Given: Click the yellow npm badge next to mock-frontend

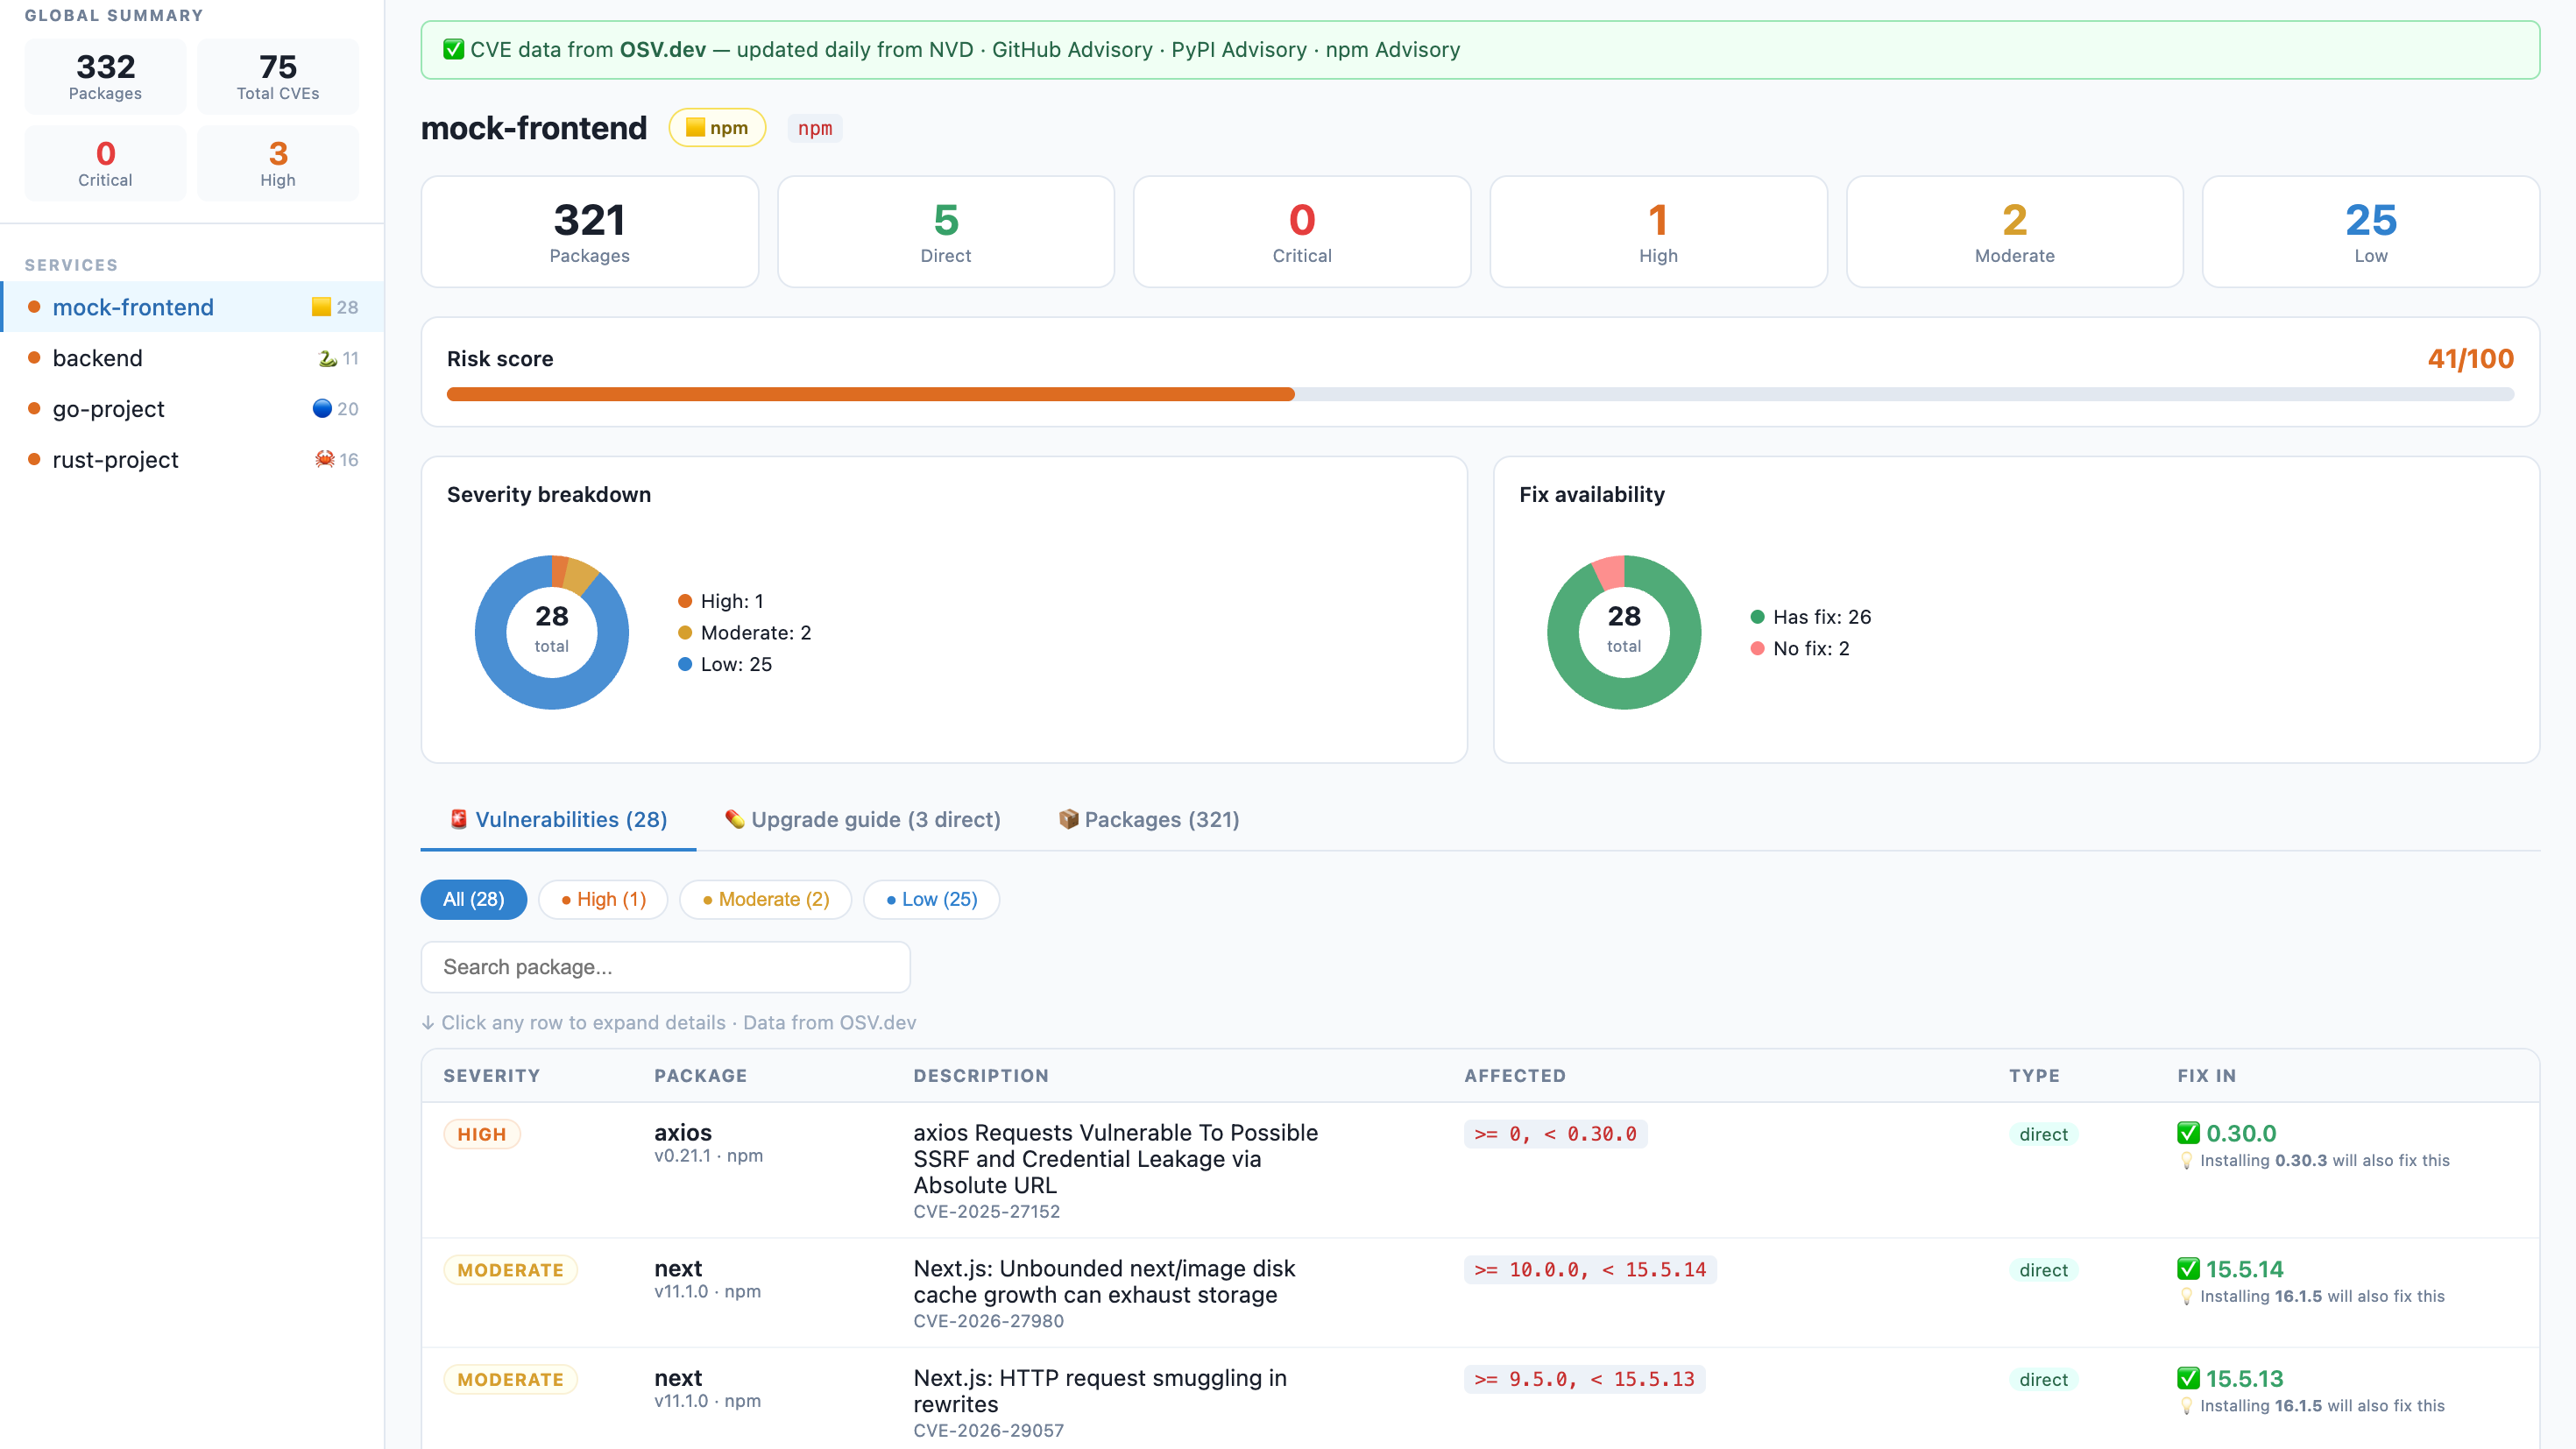Looking at the screenshot, I should [716, 128].
